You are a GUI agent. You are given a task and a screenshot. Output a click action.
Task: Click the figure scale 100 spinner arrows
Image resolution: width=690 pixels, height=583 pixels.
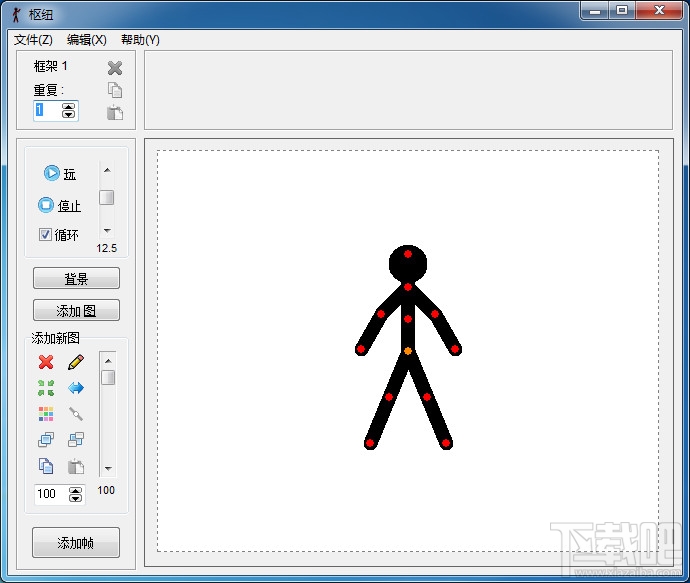(75, 495)
